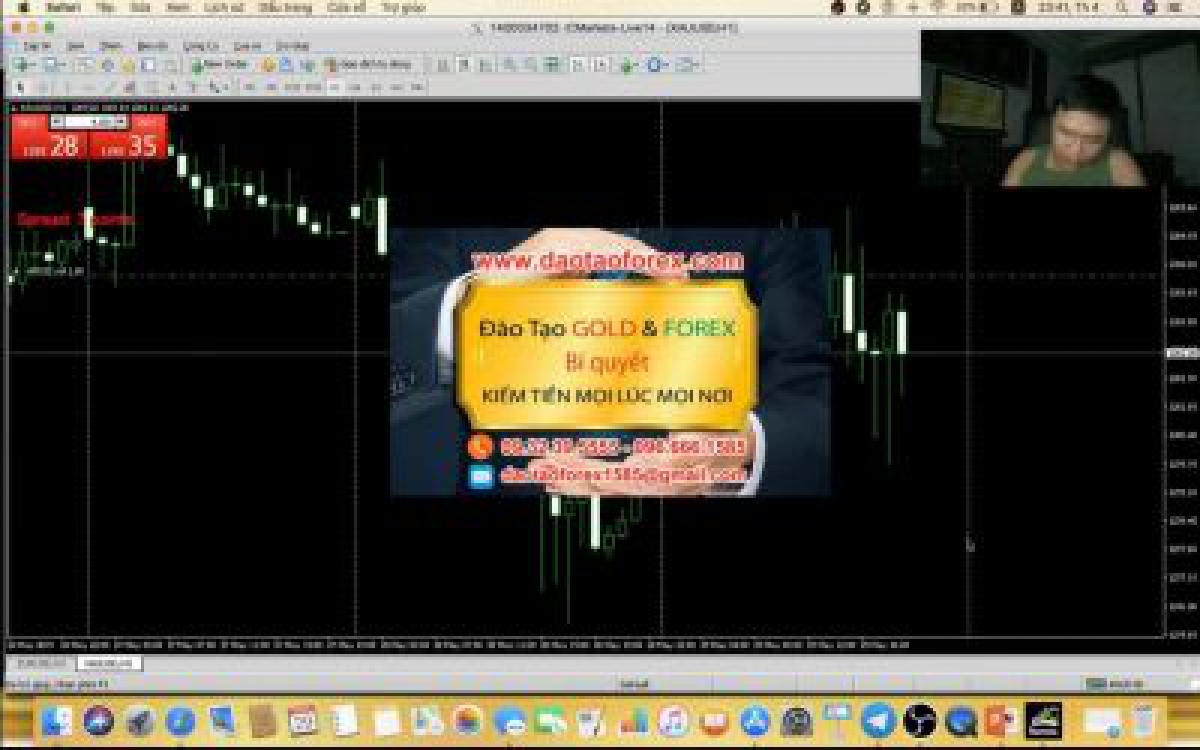Switch to the second chart tab at the bottom
Viewport: 1200px width, 750px height.
point(109,663)
